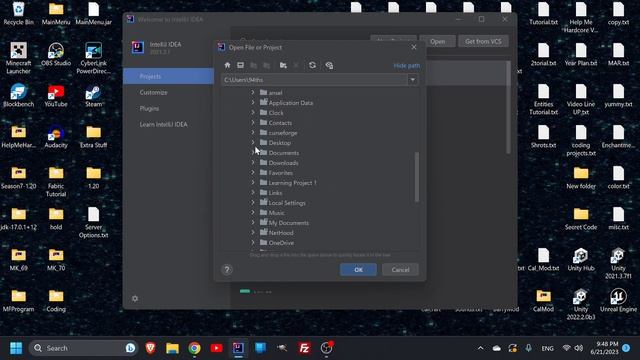Open Windows Start menu

(16, 348)
